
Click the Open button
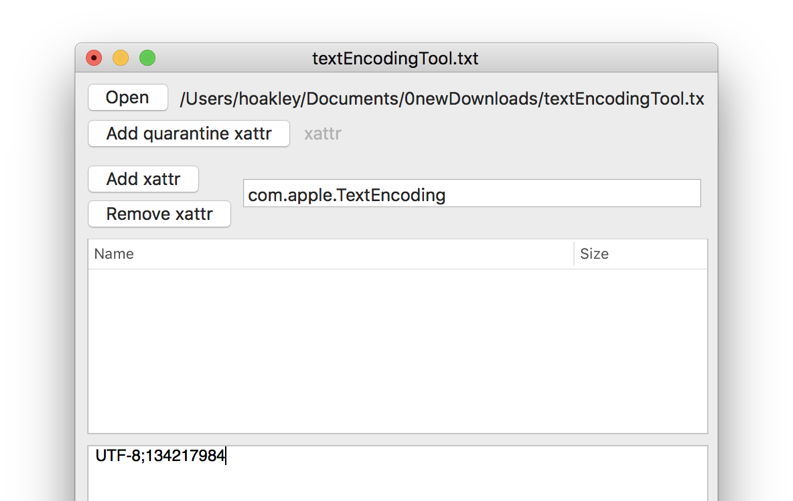(x=127, y=98)
